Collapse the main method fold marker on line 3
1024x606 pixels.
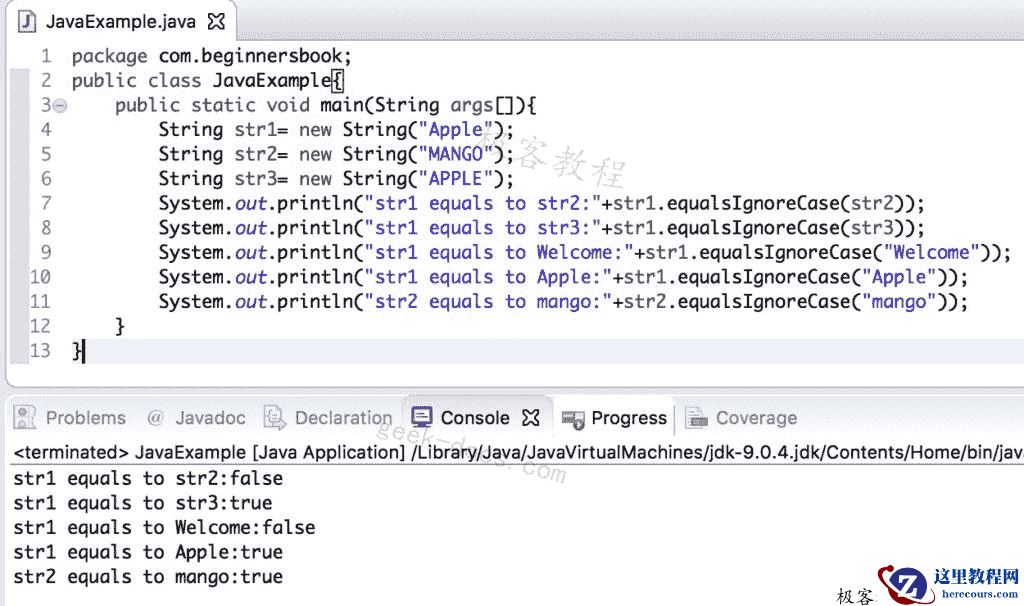click(57, 104)
